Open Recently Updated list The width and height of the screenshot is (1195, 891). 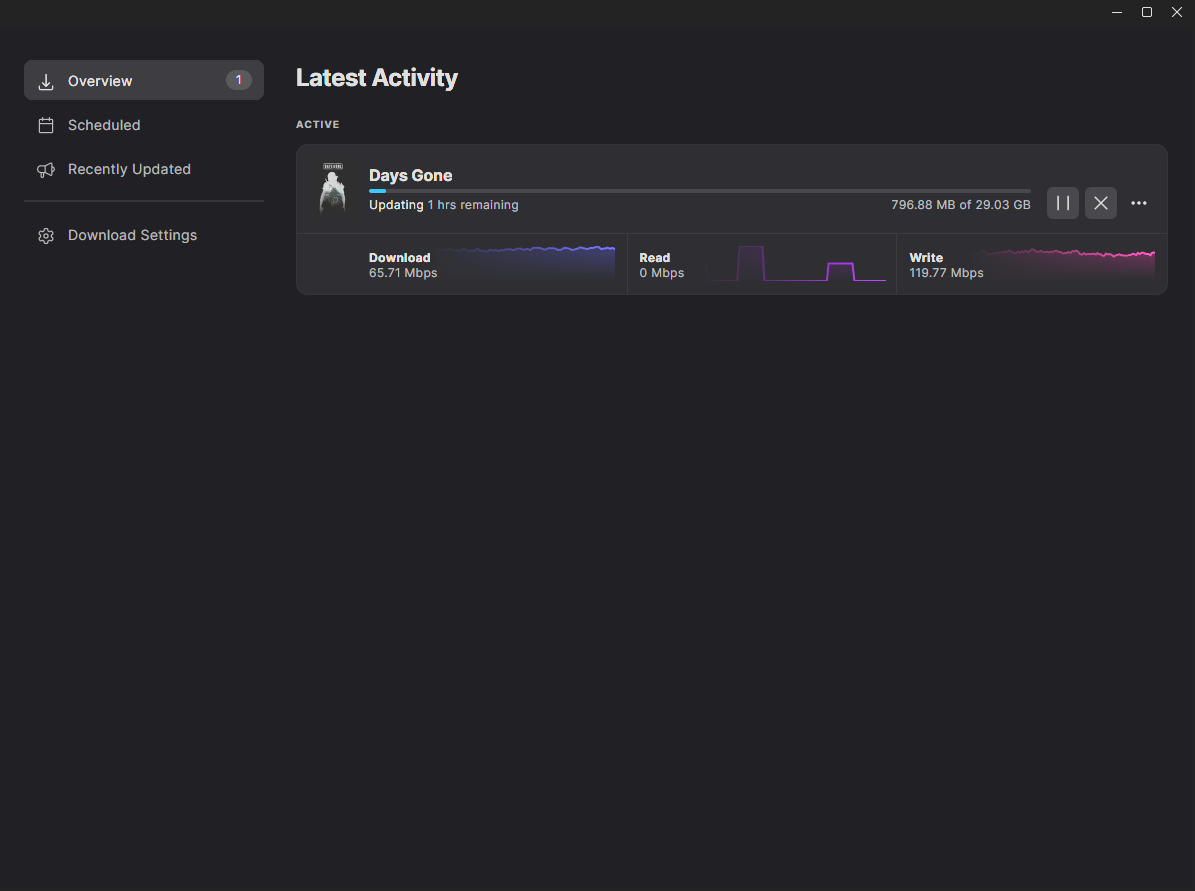[144, 169]
